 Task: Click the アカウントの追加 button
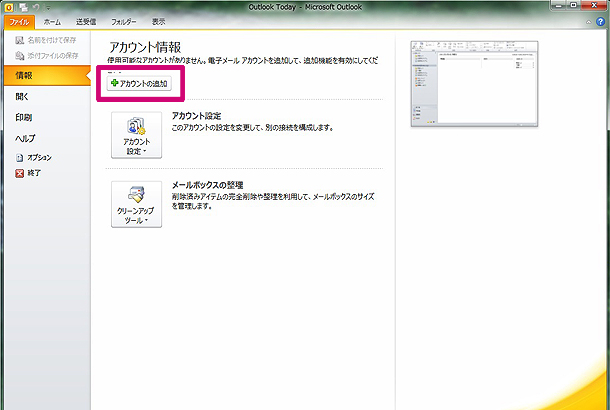pos(139,83)
